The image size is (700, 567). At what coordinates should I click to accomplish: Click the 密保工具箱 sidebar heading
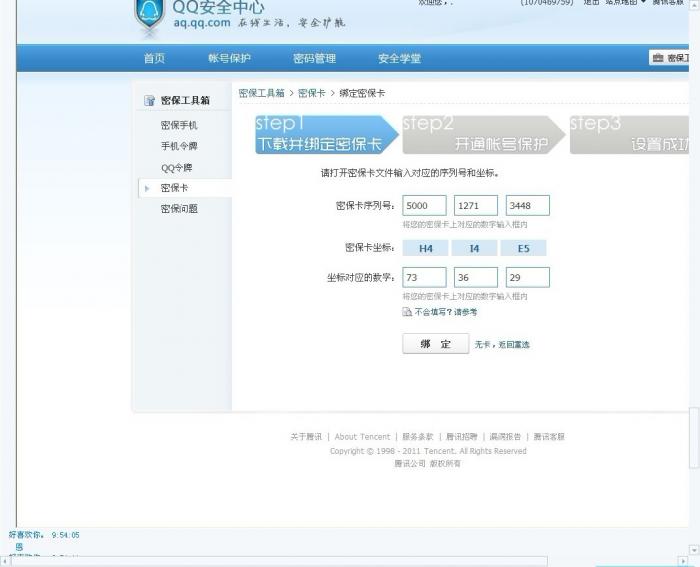[x=185, y=100]
